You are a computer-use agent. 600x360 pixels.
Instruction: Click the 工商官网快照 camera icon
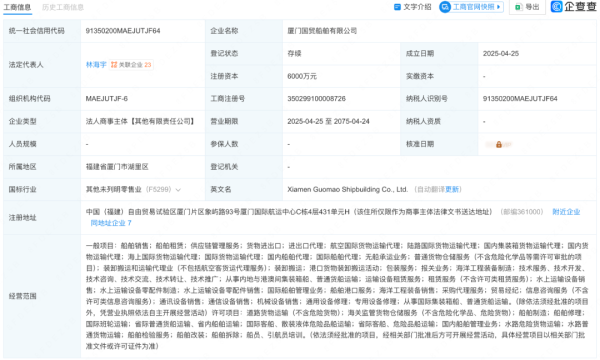pos(445,7)
